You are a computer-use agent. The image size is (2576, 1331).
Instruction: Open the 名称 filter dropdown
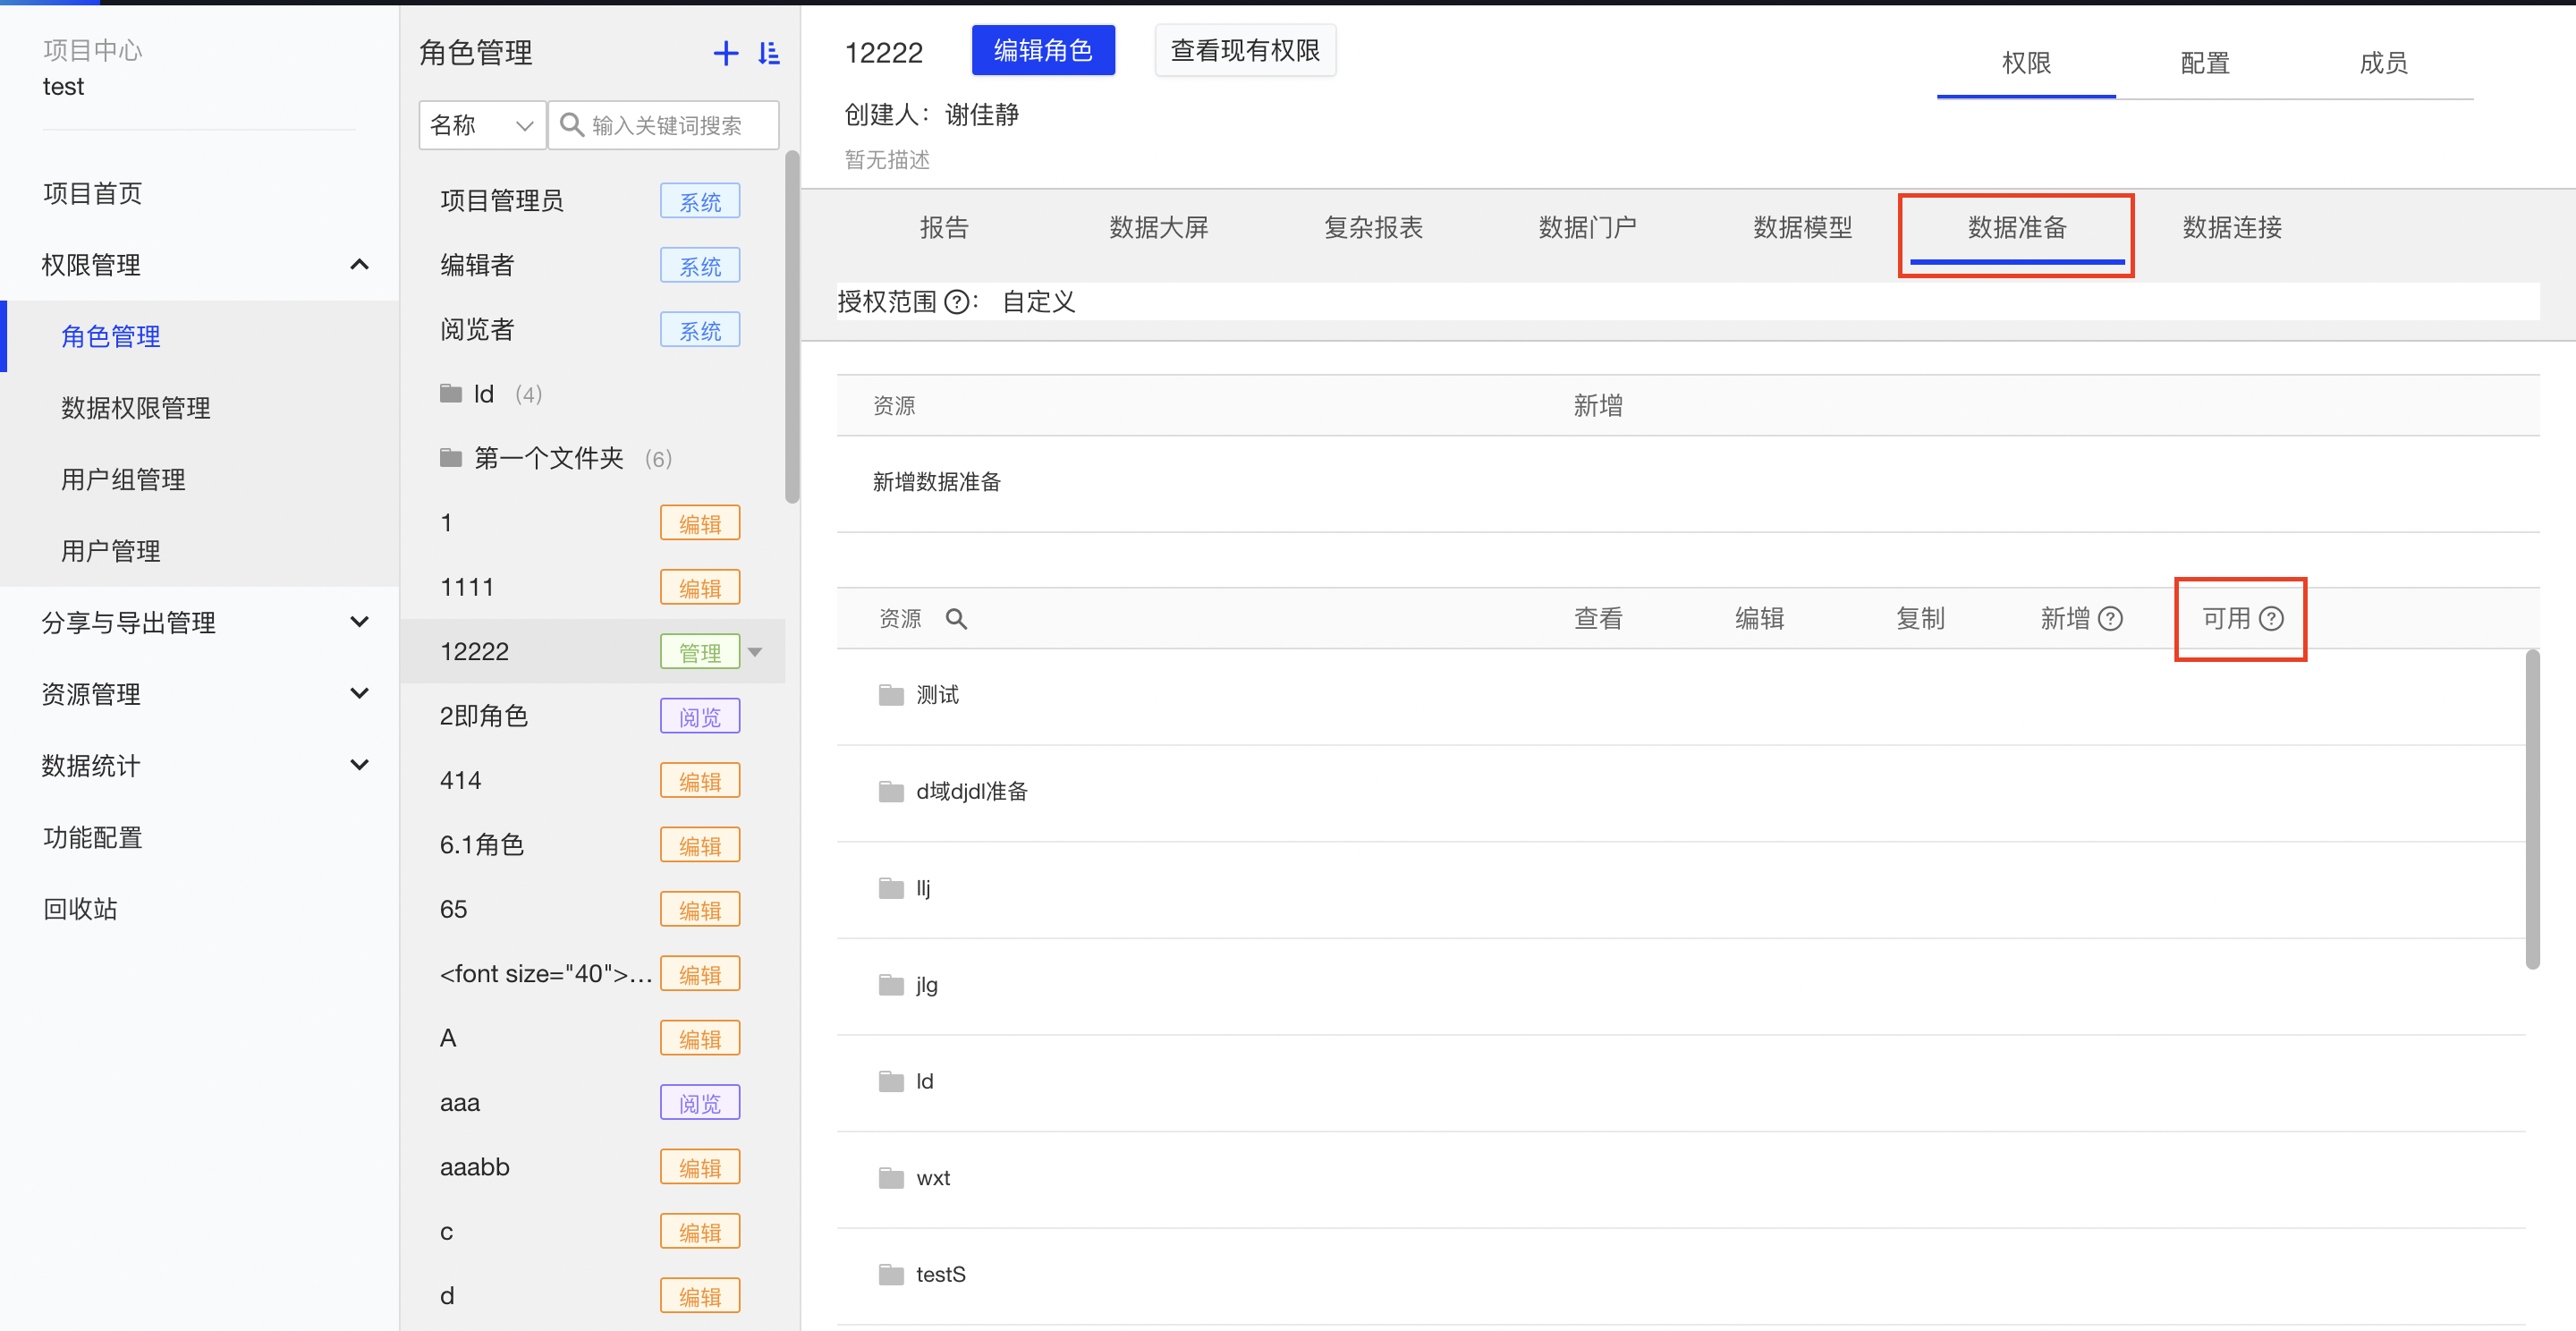click(482, 125)
